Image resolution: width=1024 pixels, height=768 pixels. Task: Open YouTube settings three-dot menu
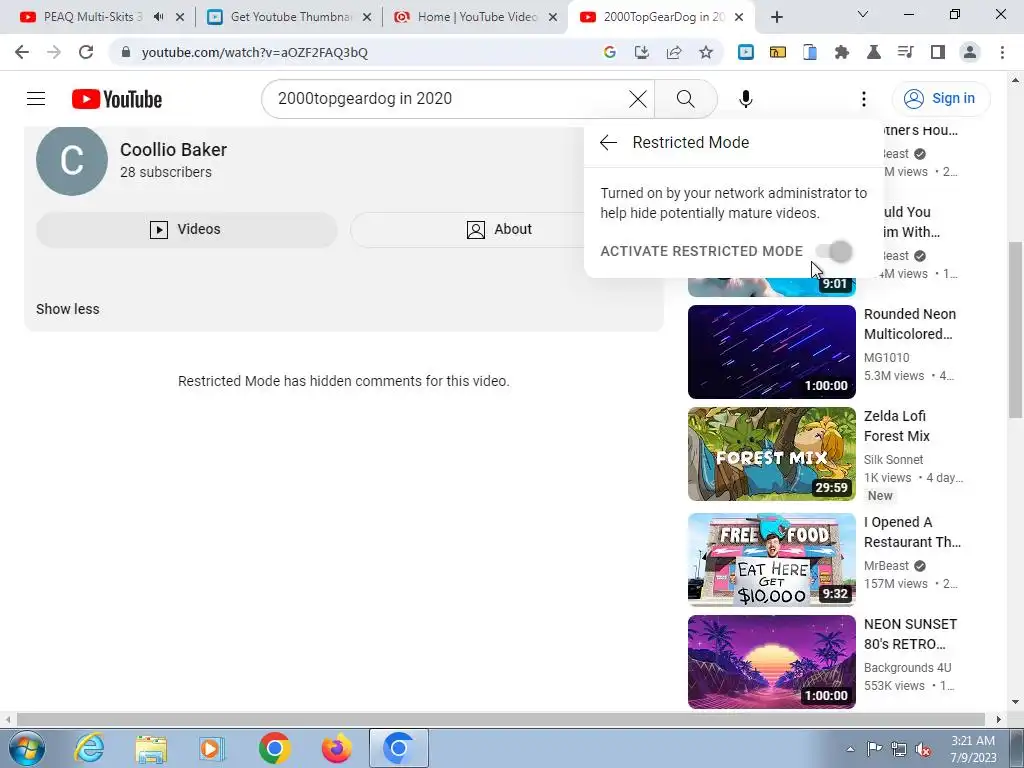tap(863, 99)
